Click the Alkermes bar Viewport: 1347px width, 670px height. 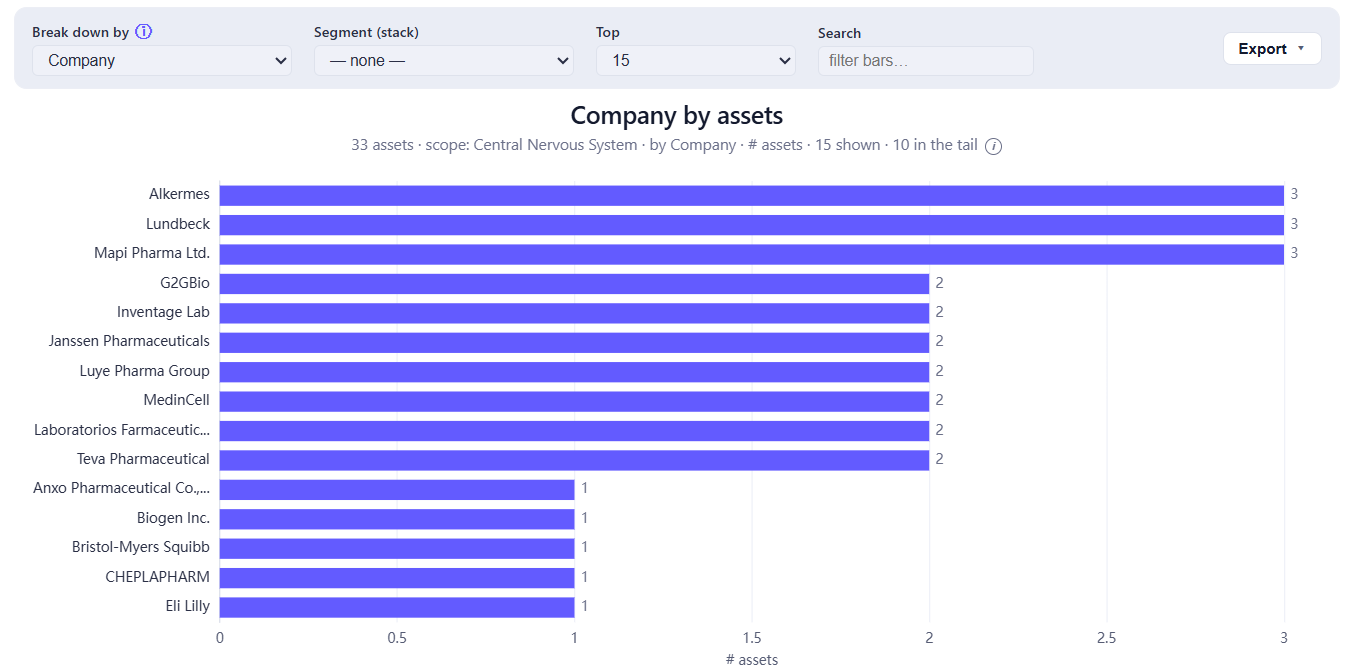752,195
